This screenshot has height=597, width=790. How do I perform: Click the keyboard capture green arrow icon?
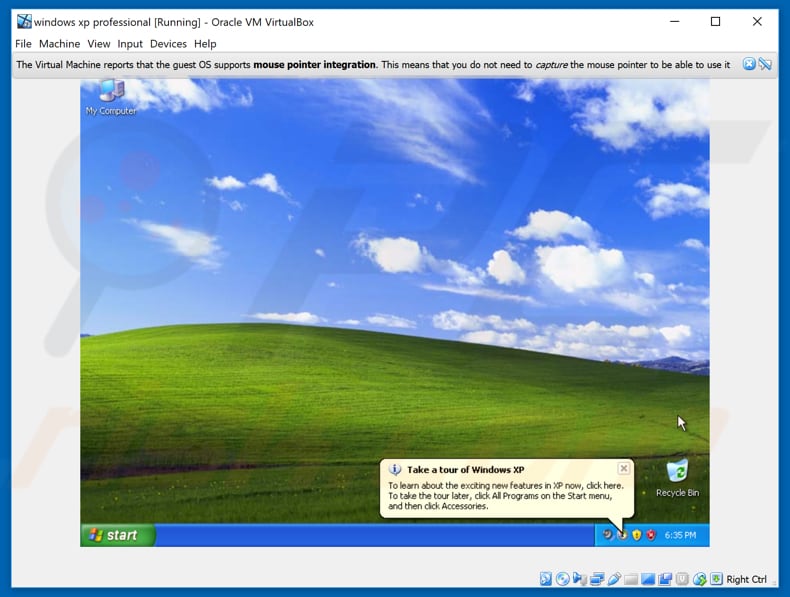click(x=716, y=579)
